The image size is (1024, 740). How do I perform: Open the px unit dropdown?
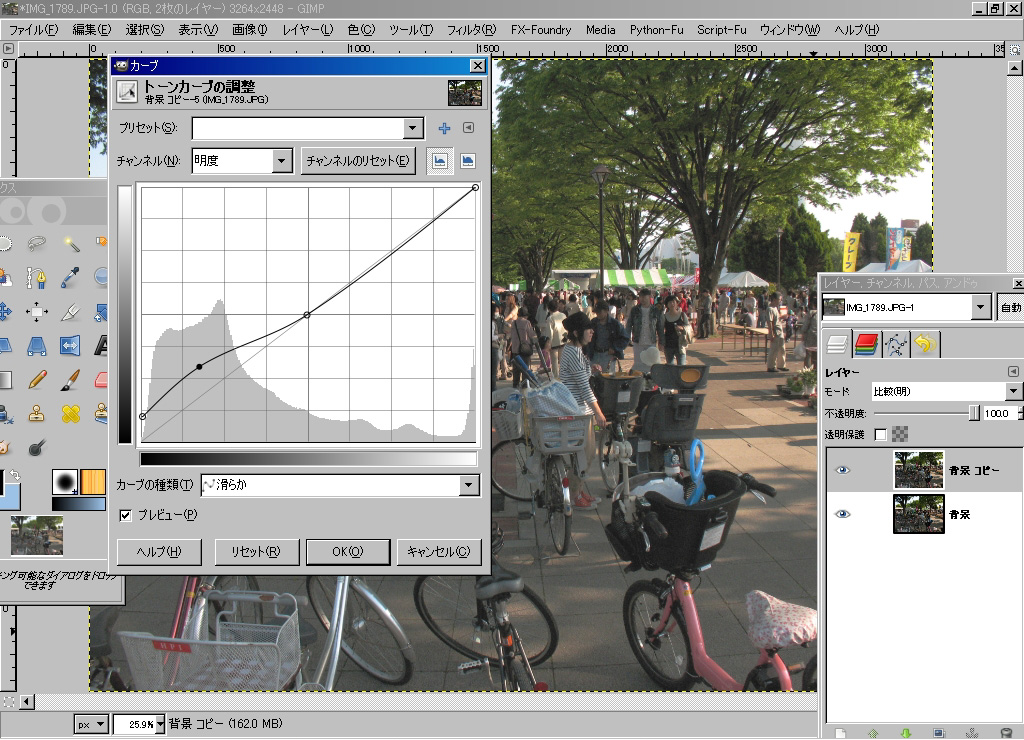[x=90, y=724]
